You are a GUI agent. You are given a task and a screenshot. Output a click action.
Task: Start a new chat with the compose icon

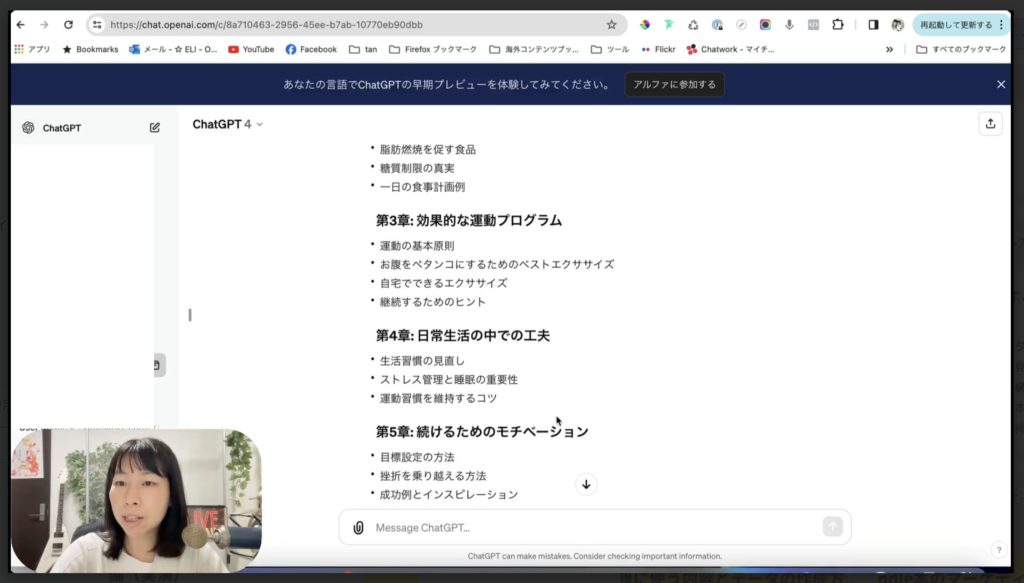pyautogui.click(x=155, y=127)
